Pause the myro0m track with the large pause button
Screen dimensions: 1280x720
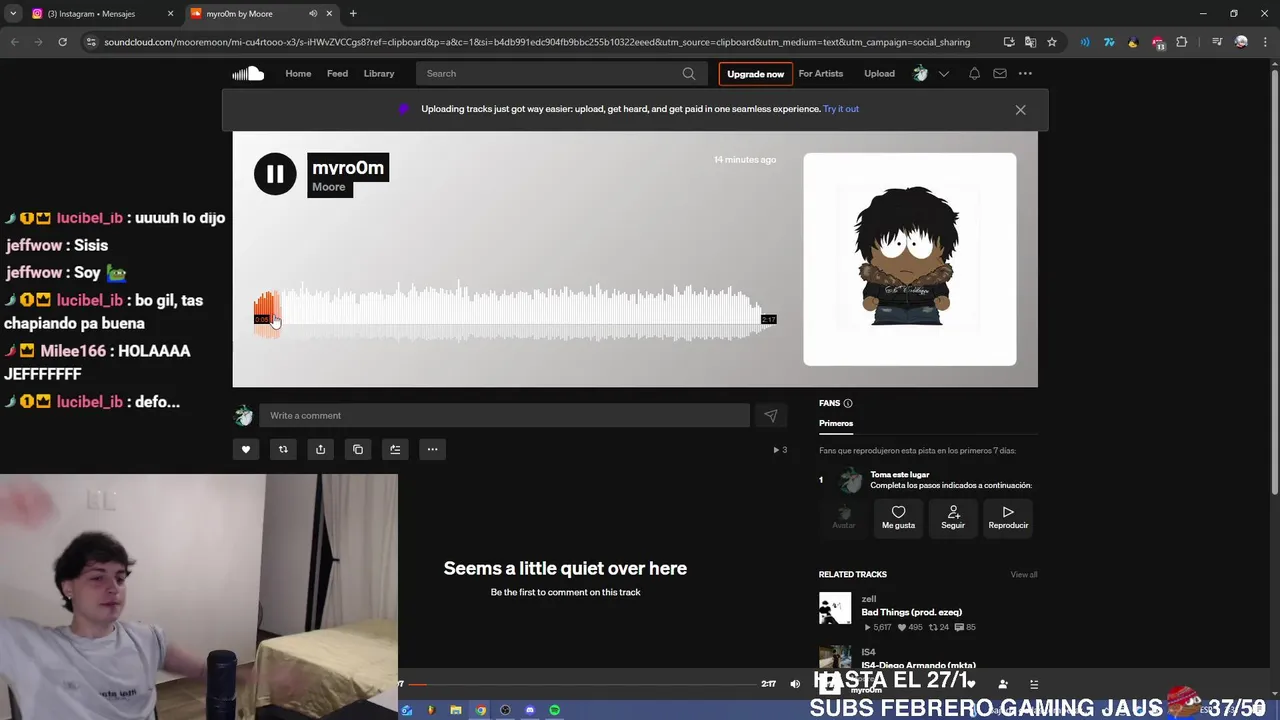[x=275, y=174]
